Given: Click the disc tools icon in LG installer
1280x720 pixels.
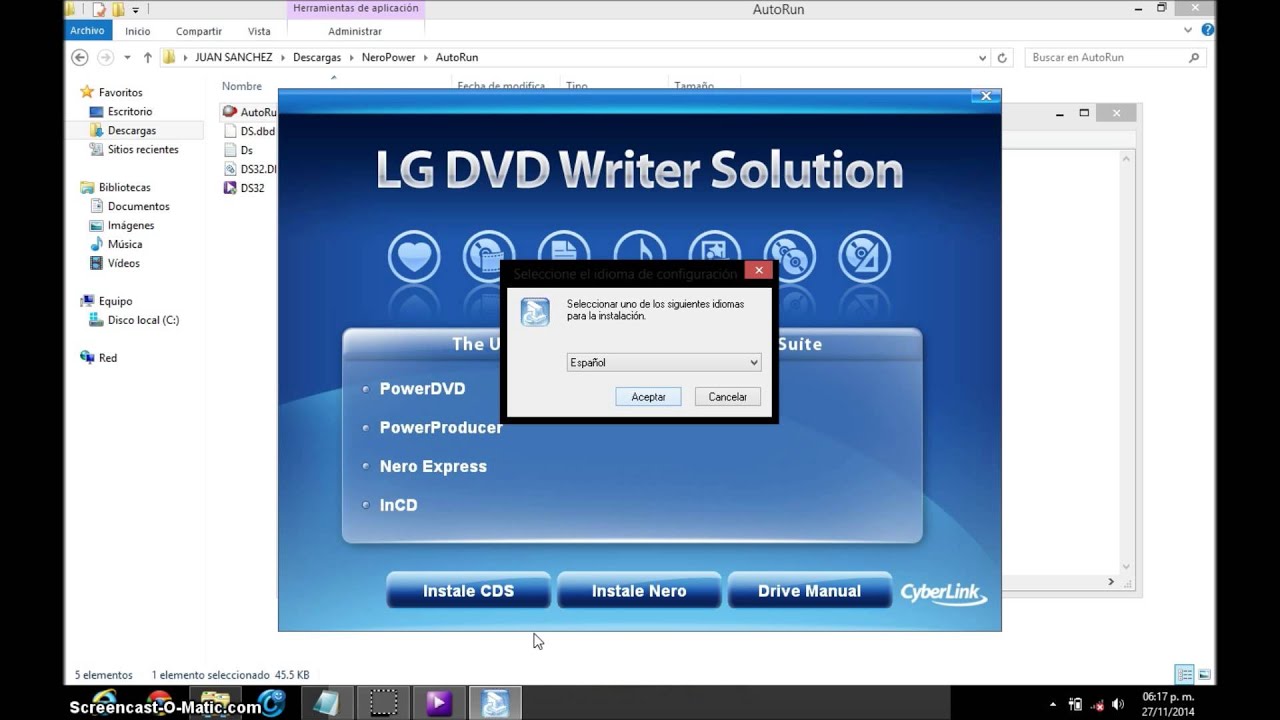Looking at the screenshot, I should [864, 256].
